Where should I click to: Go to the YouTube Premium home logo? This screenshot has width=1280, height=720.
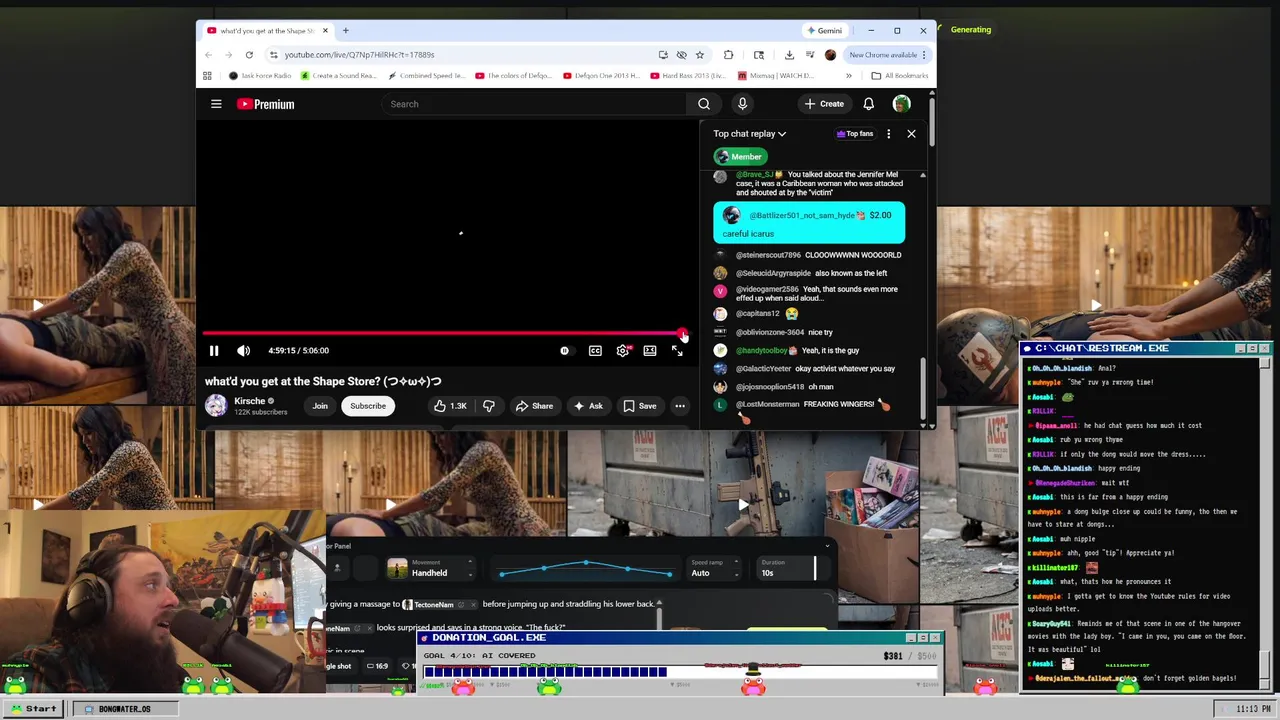(265, 104)
